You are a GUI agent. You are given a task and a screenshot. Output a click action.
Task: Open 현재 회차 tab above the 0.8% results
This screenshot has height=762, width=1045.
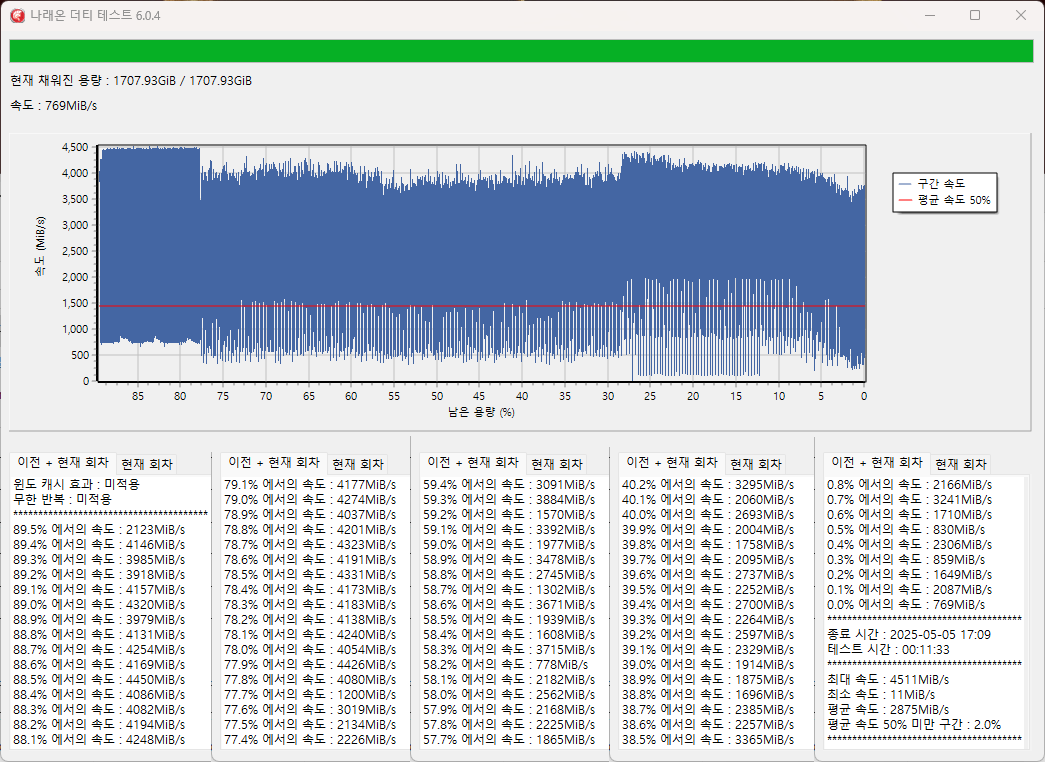[x=960, y=464]
